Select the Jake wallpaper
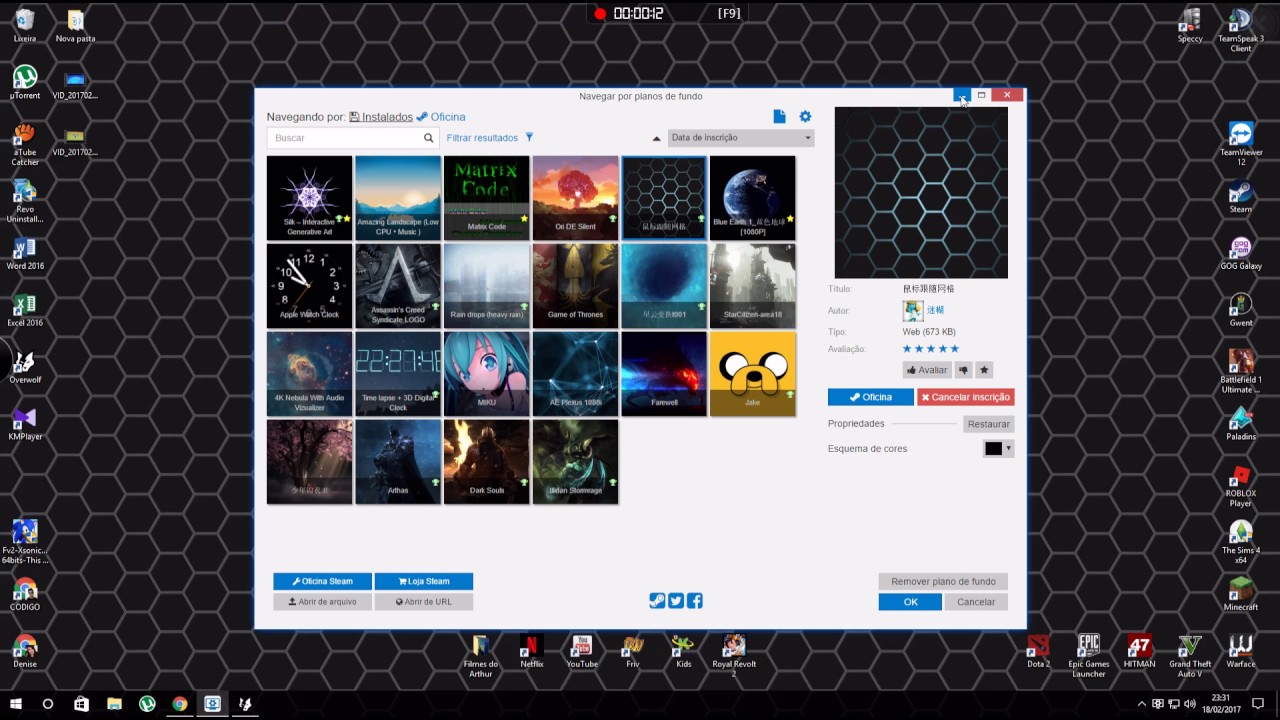Image resolution: width=1280 pixels, height=720 pixels. pyautogui.click(x=753, y=374)
